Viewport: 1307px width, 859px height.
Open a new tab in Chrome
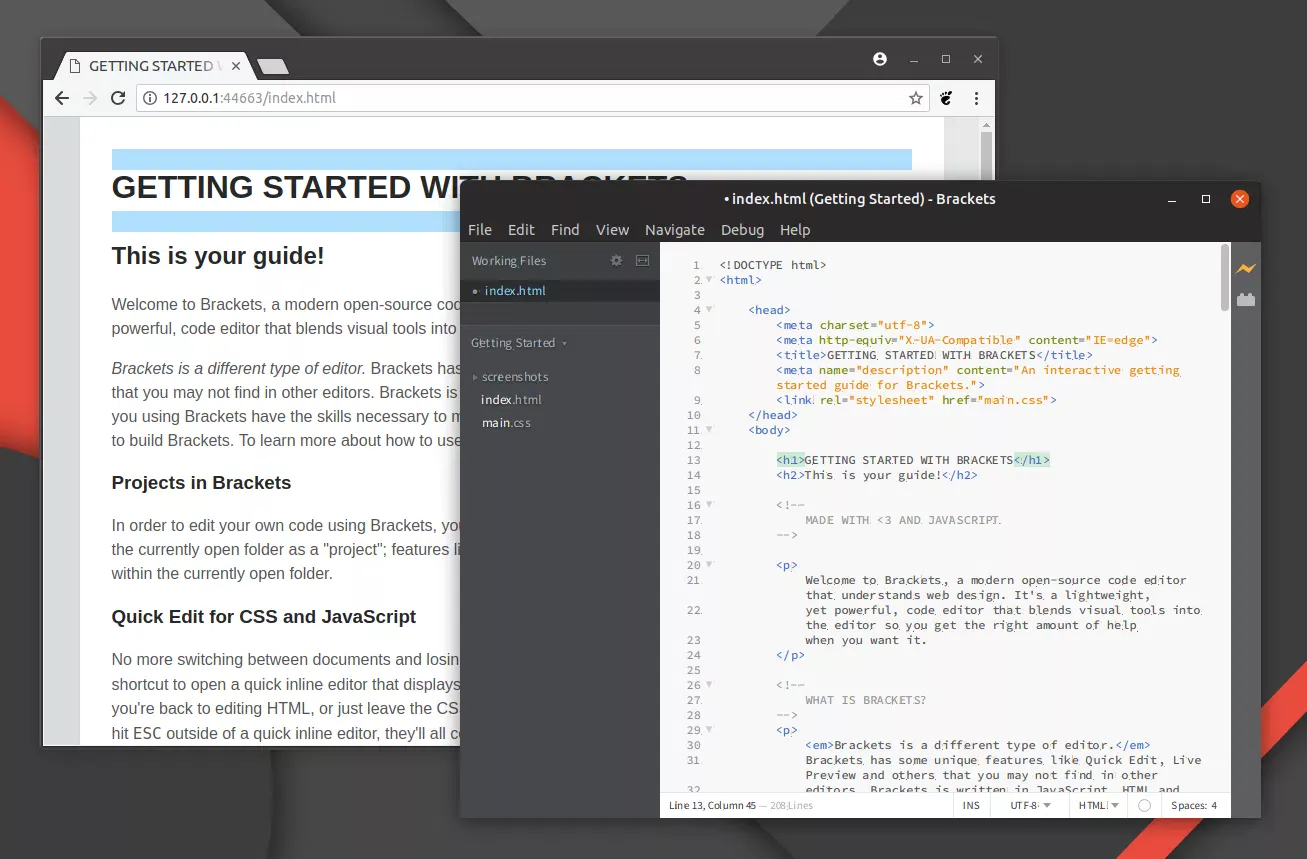point(273,67)
